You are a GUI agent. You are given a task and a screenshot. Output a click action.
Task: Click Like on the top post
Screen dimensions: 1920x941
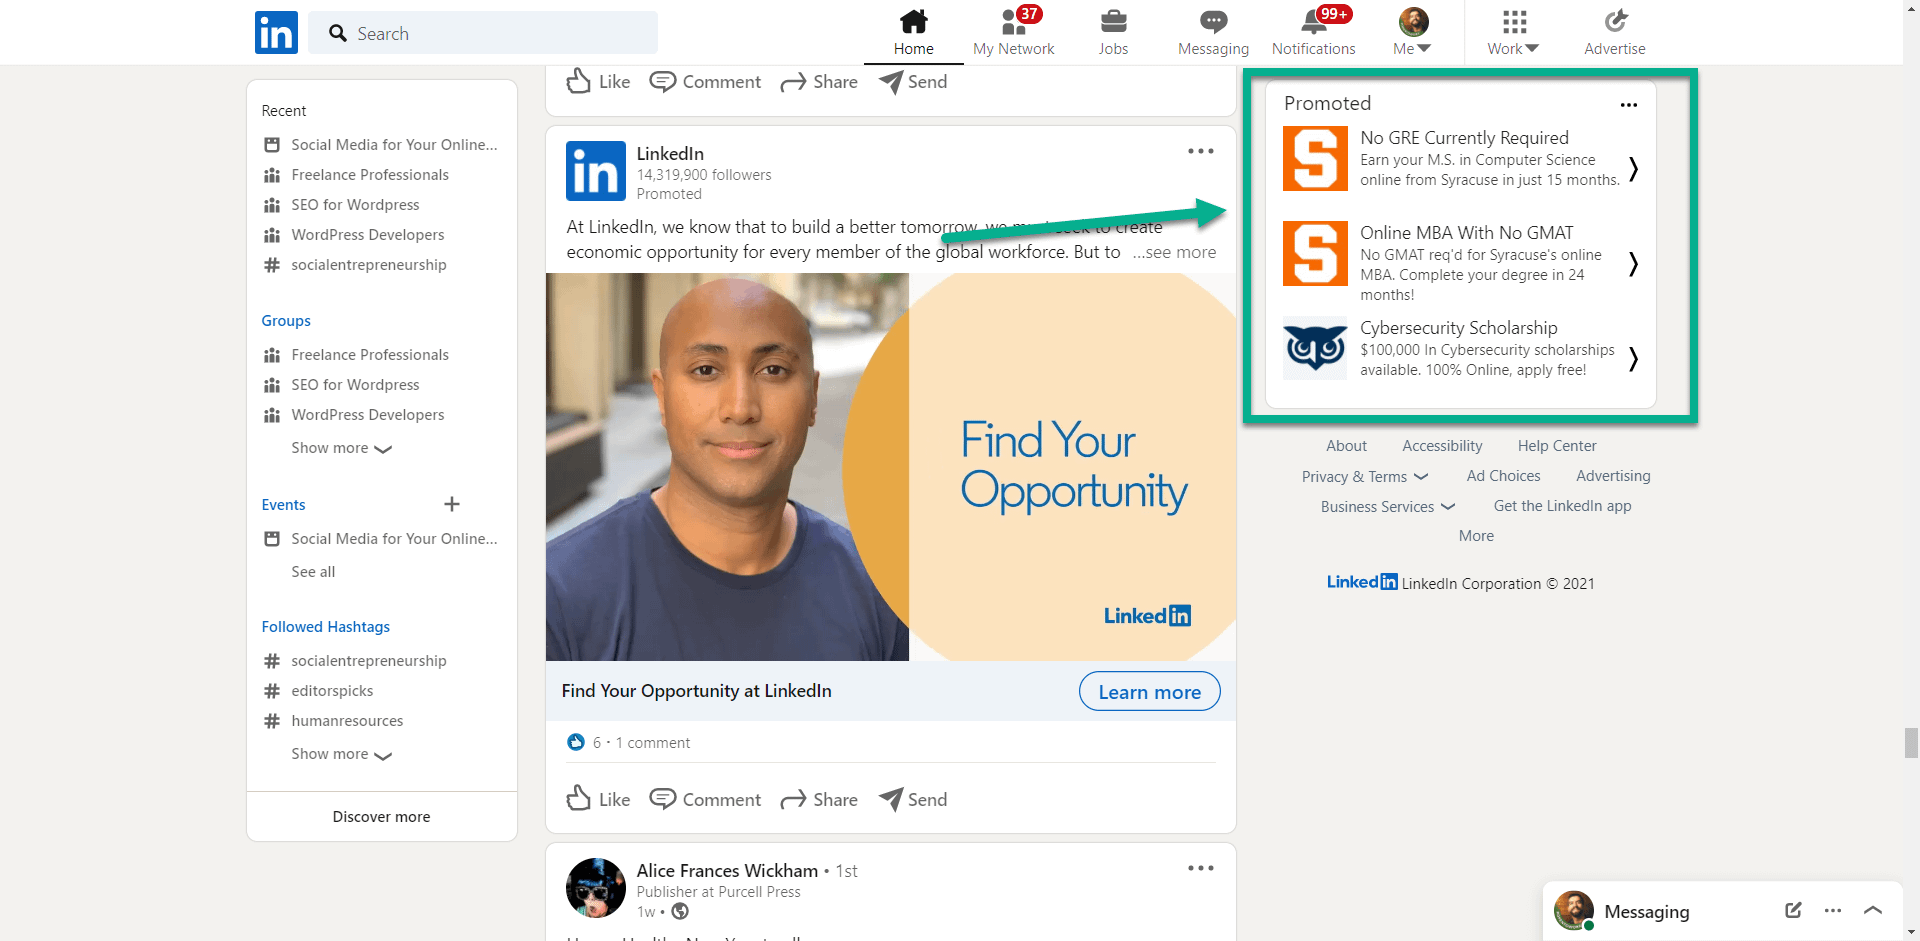click(598, 81)
